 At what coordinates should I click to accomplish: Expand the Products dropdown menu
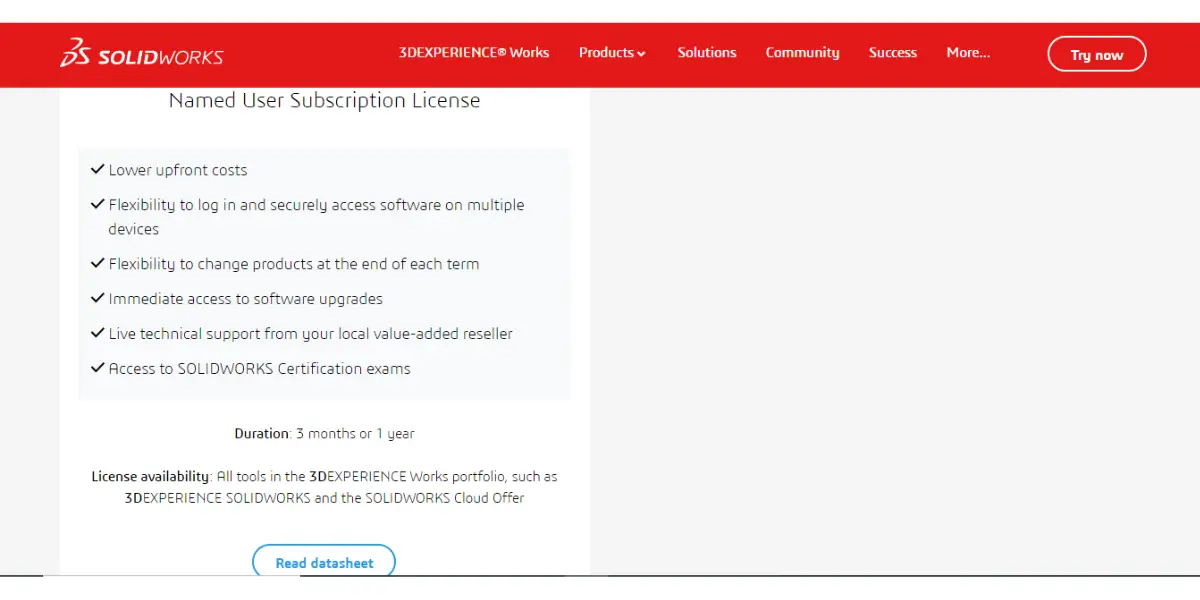[612, 53]
